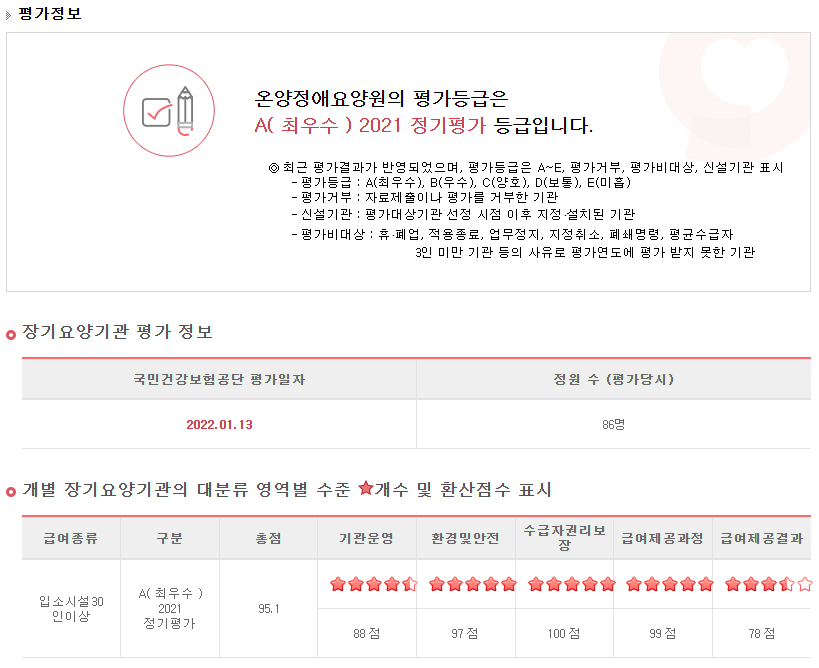
Task: Click the total score 95.1
Action: [268, 608]
